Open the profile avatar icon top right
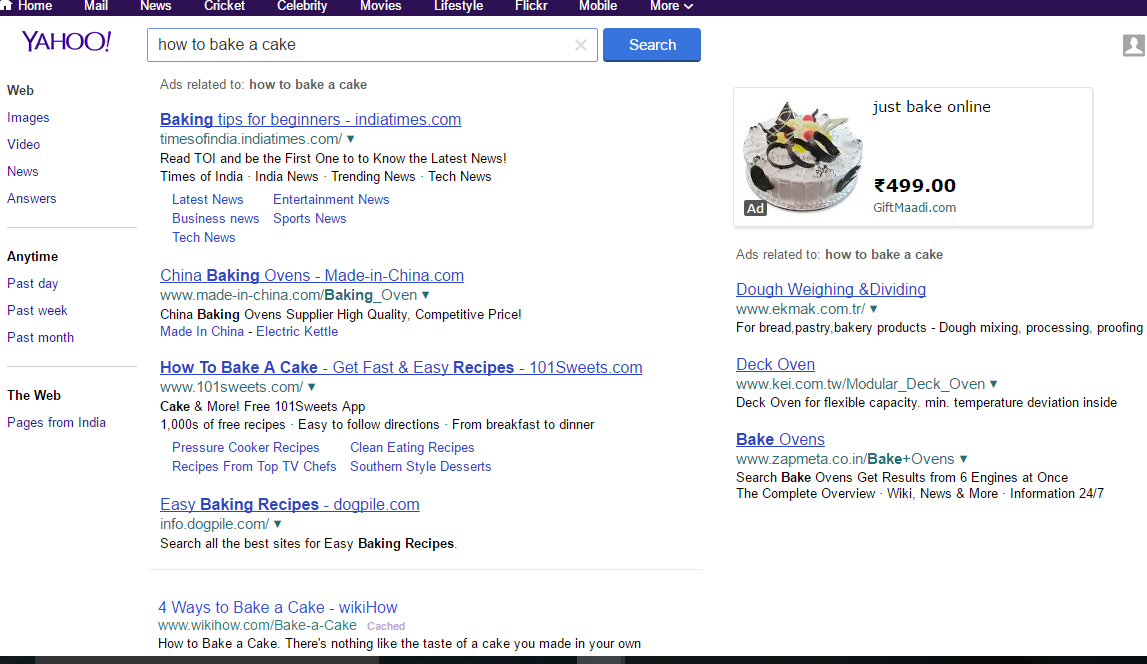The image size is (1147, 664). click(1133, 45)
